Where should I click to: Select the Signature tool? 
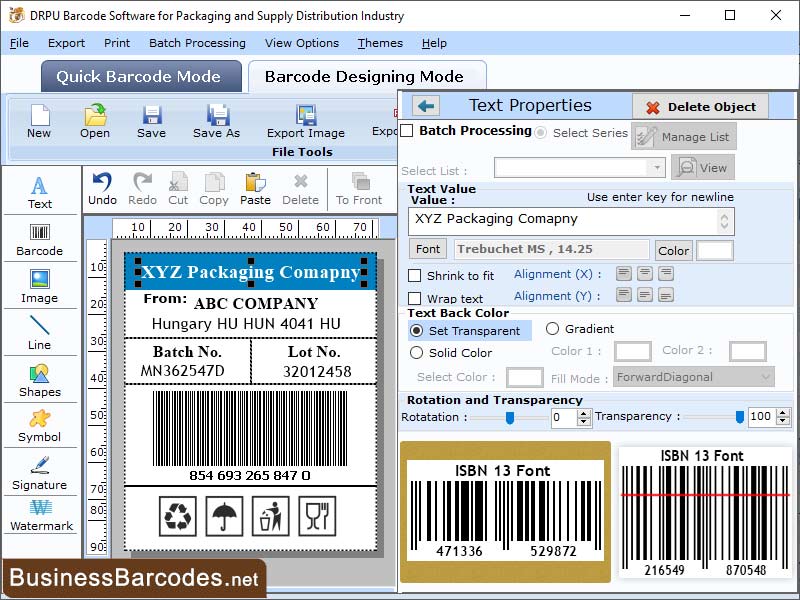click(40, 472)
